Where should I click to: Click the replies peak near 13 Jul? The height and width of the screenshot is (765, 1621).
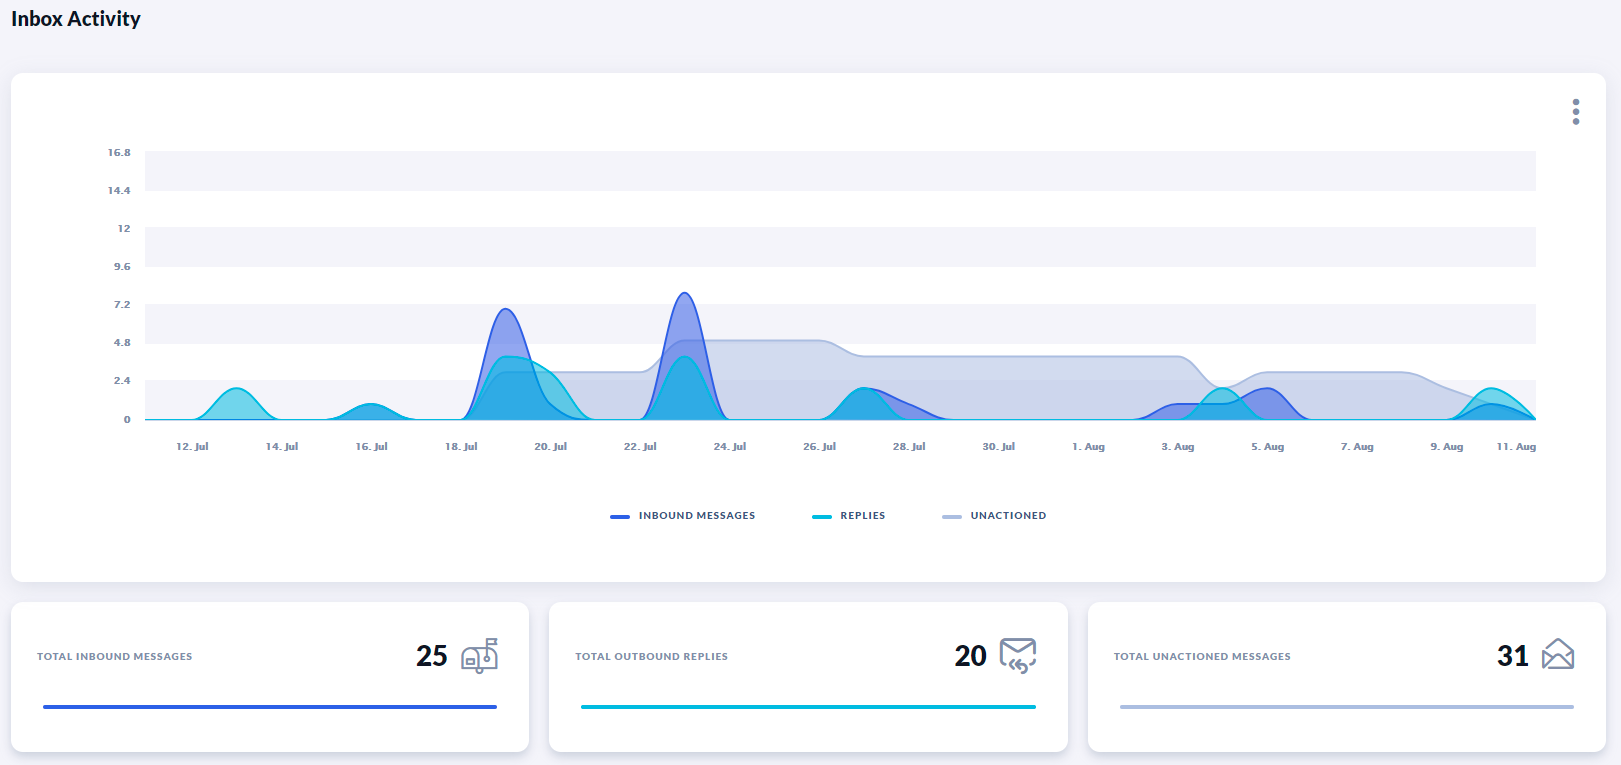pyautogui.click(x=236, y=389)
